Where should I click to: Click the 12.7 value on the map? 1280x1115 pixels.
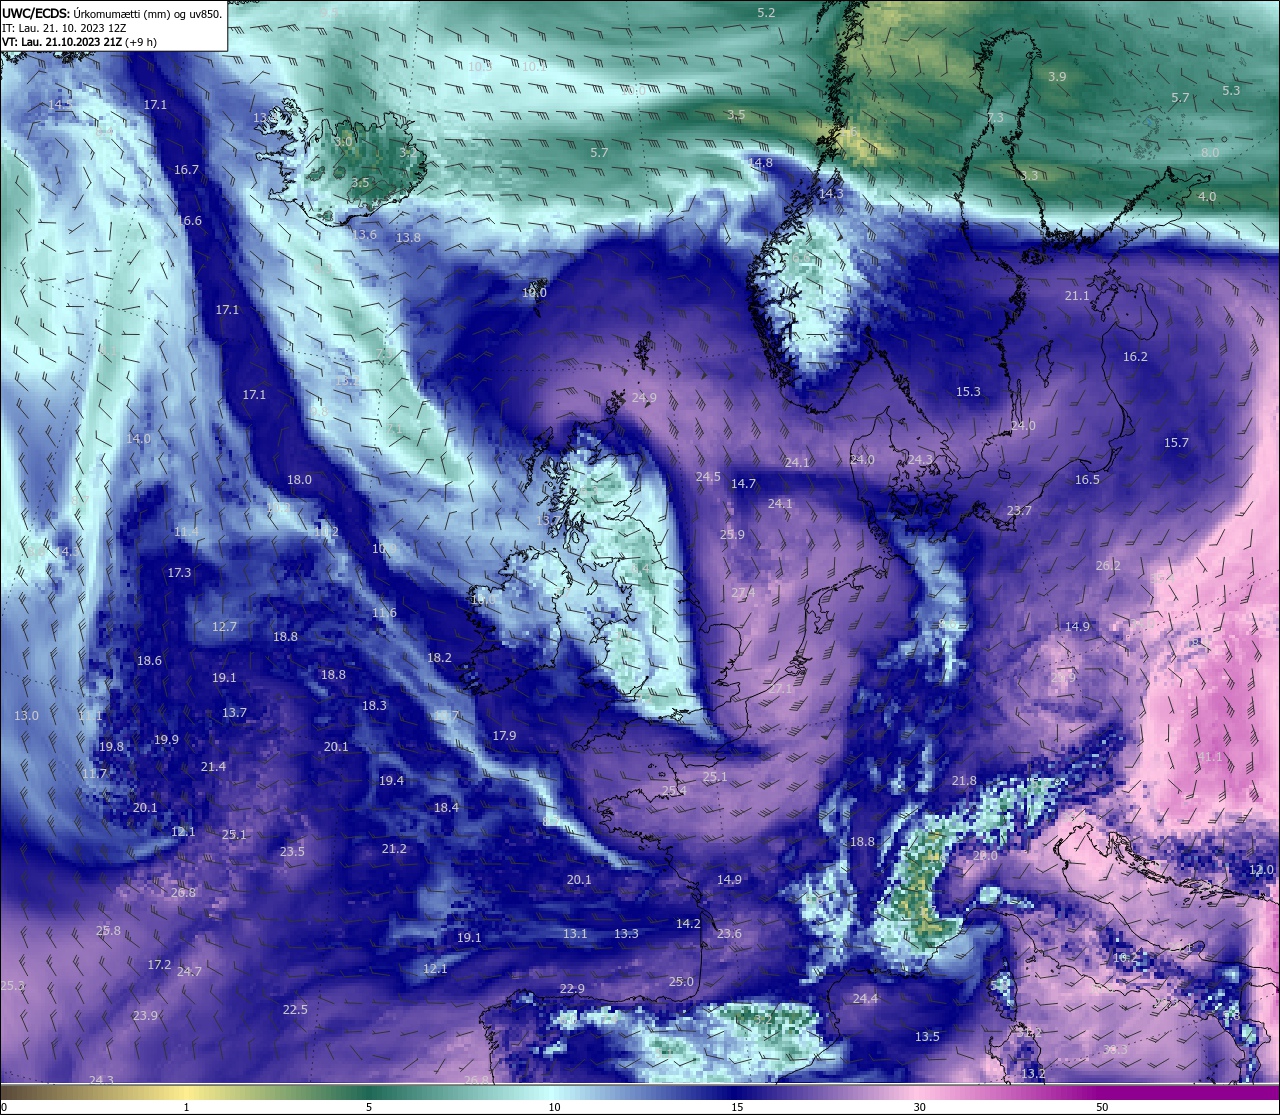click(225, 627)
